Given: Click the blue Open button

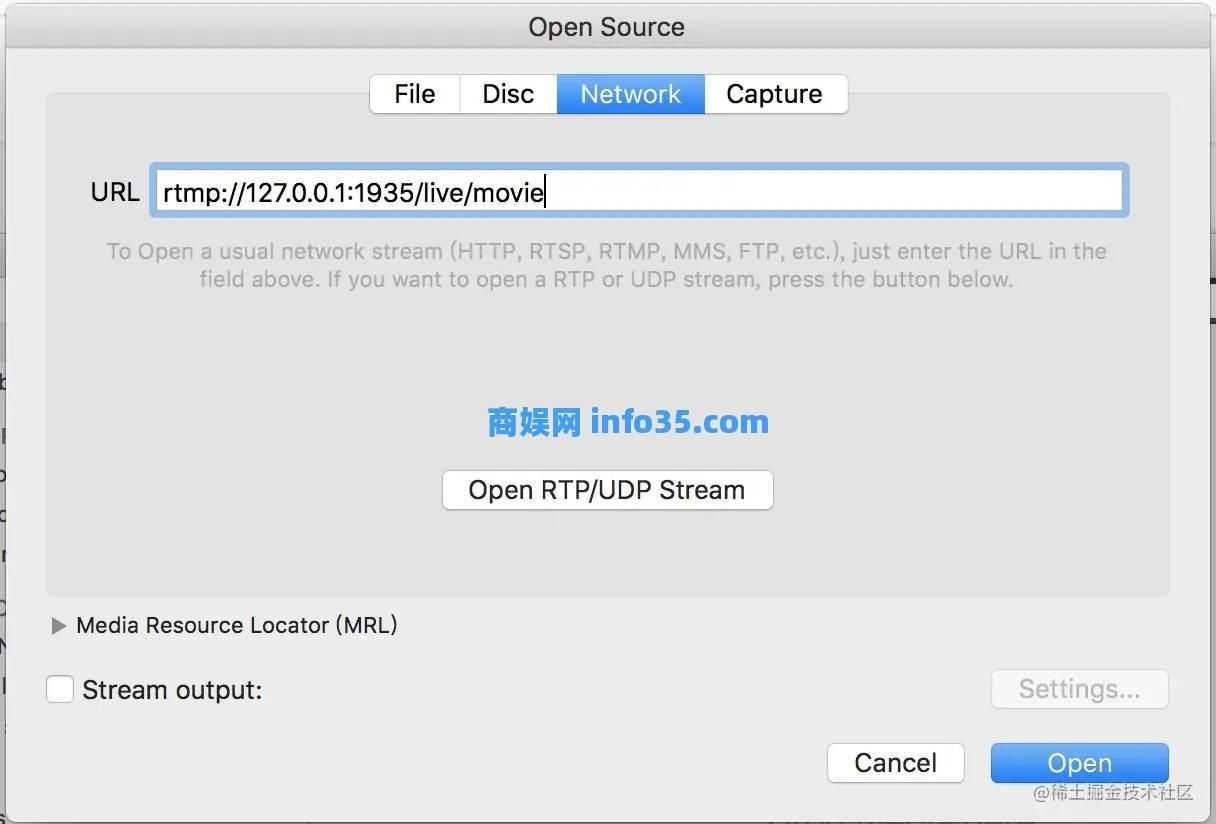Looking at the screenshot, I should 1079,763.
